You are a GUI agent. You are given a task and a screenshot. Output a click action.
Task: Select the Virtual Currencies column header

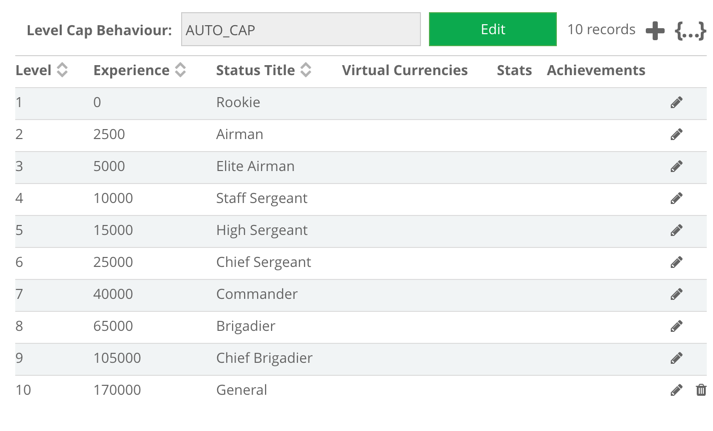pyautogui.click(x=405, y=70)
